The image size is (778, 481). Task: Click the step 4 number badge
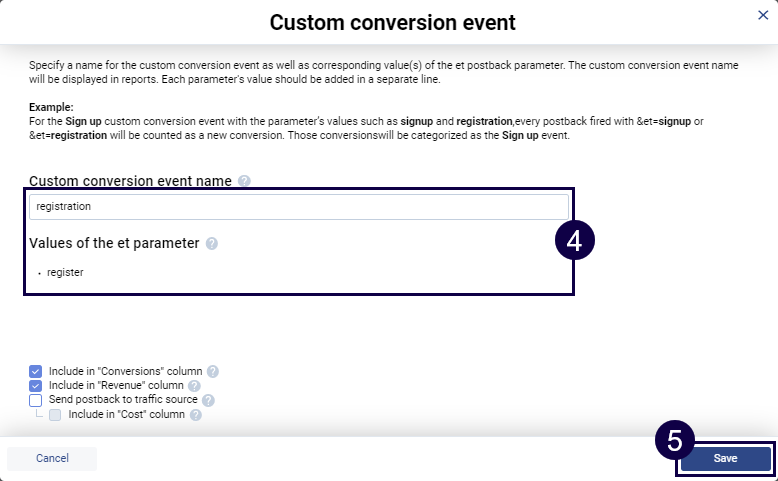tap(575, 241)
